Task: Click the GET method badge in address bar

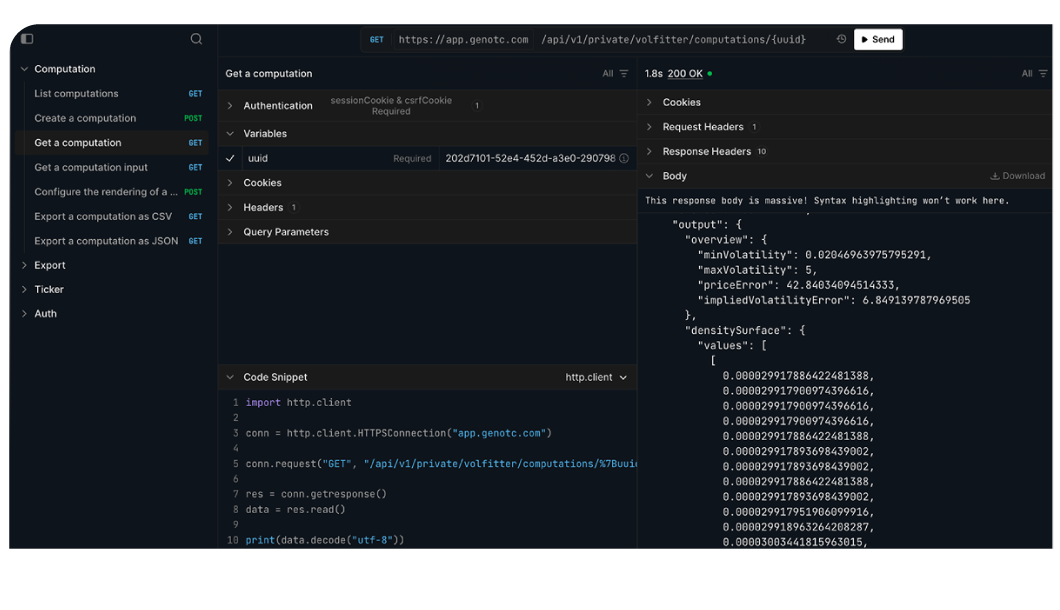Action: [x=377, y=40]
